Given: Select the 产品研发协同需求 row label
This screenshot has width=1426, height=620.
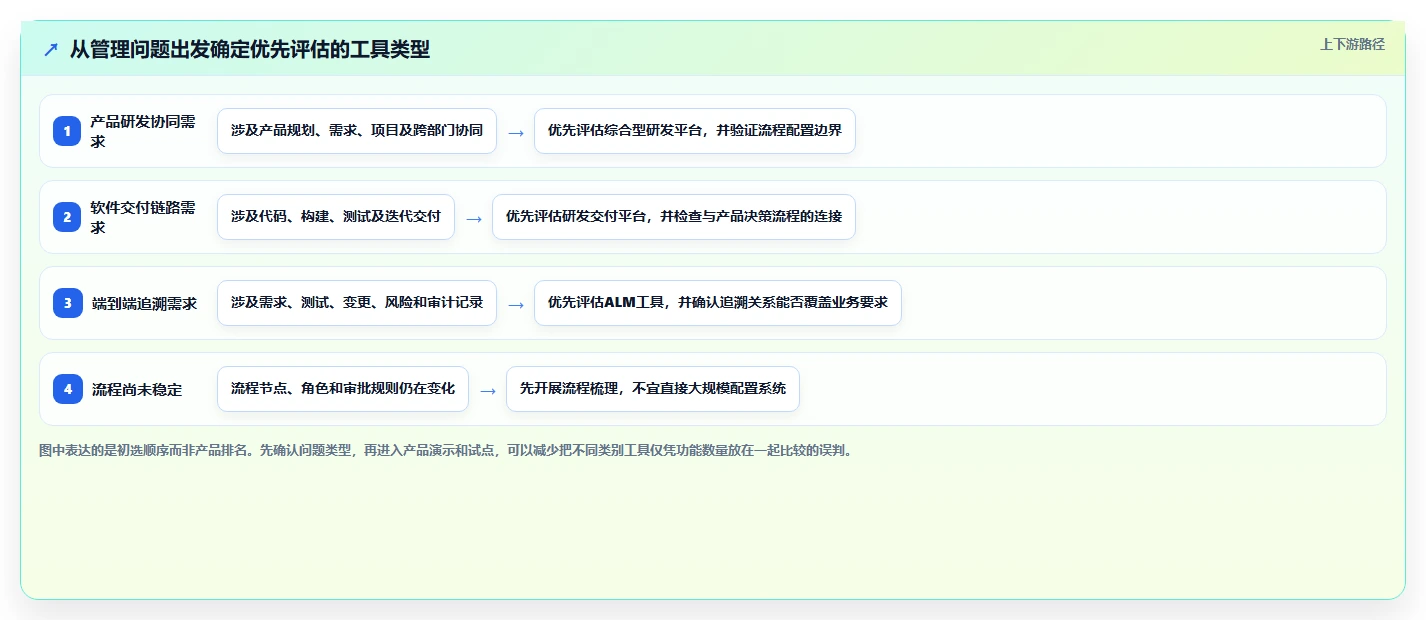Looking at the screenshot, I should pos(143,131).
